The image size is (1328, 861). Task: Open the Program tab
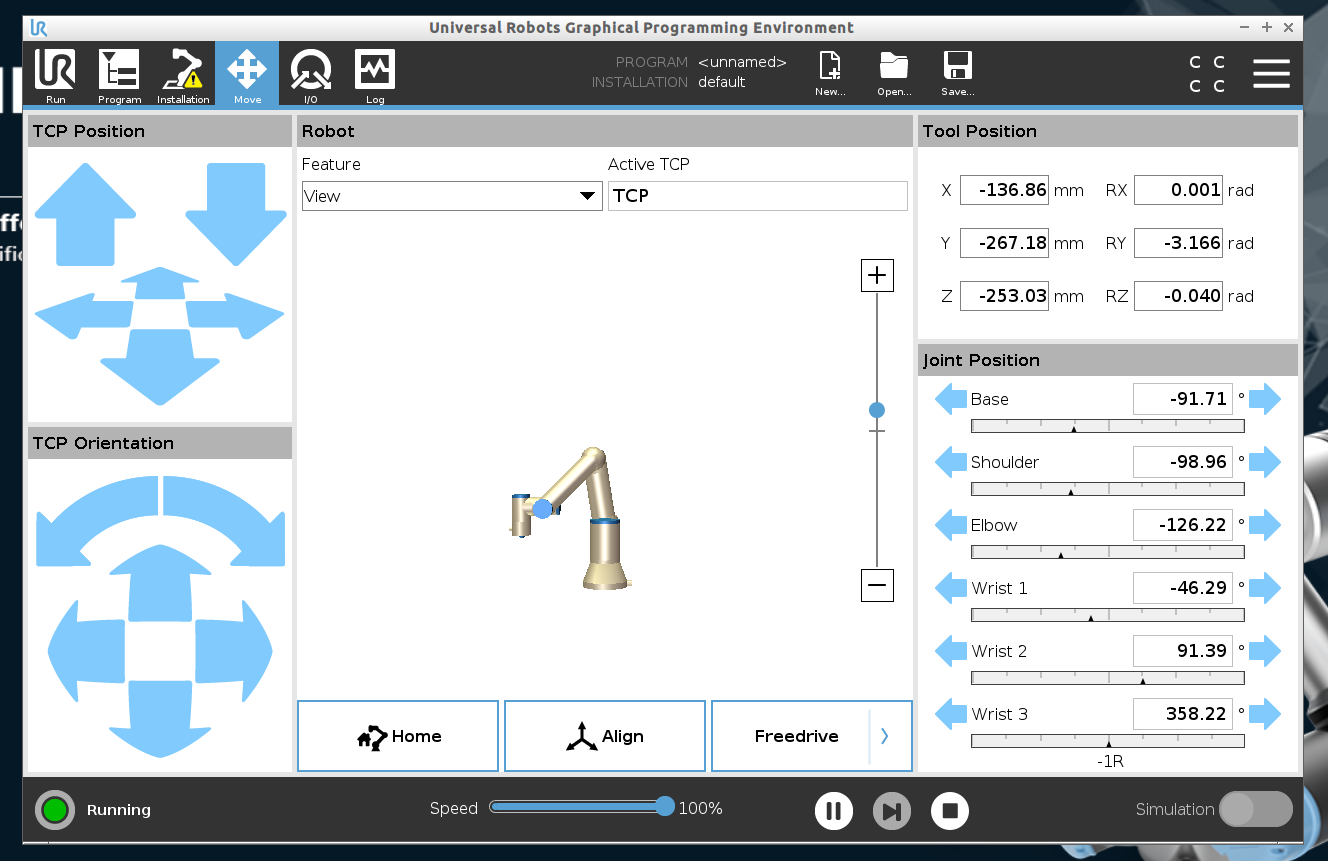pos(119,75)
